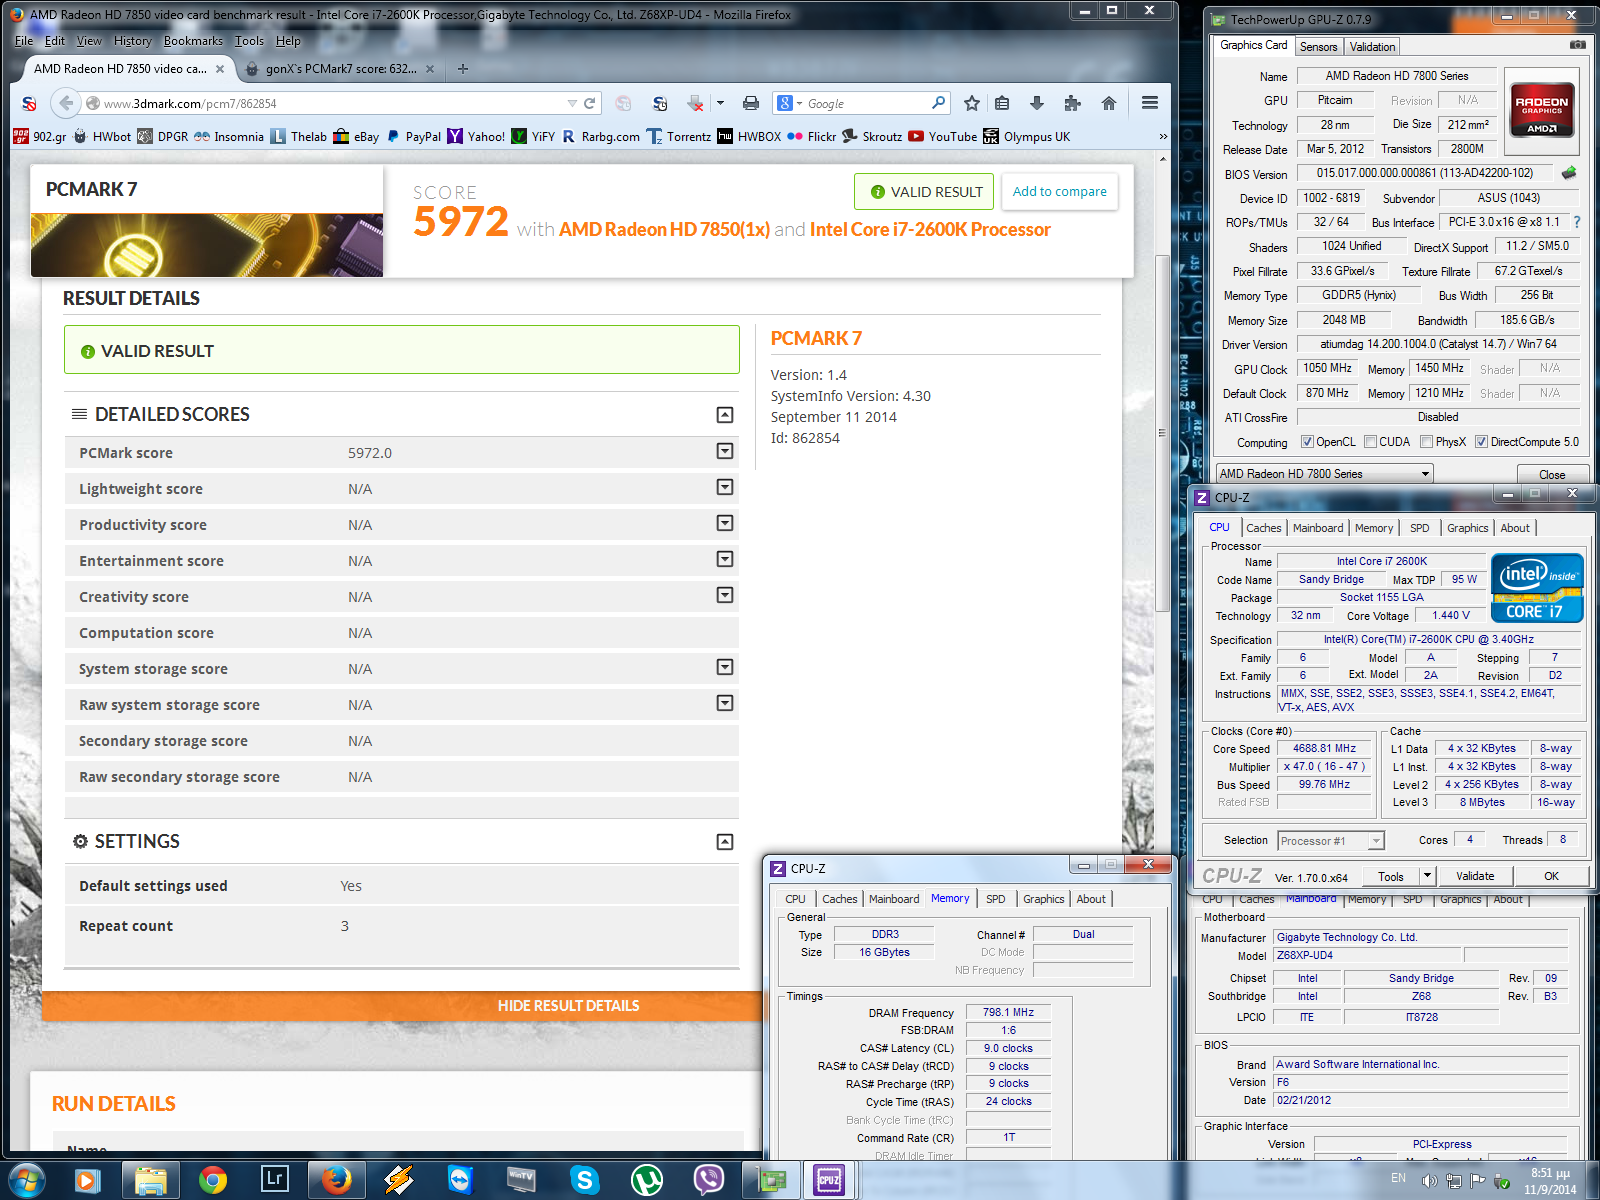
Task: Click the Validate button in CPU-Z
Action: [1475, 876]
